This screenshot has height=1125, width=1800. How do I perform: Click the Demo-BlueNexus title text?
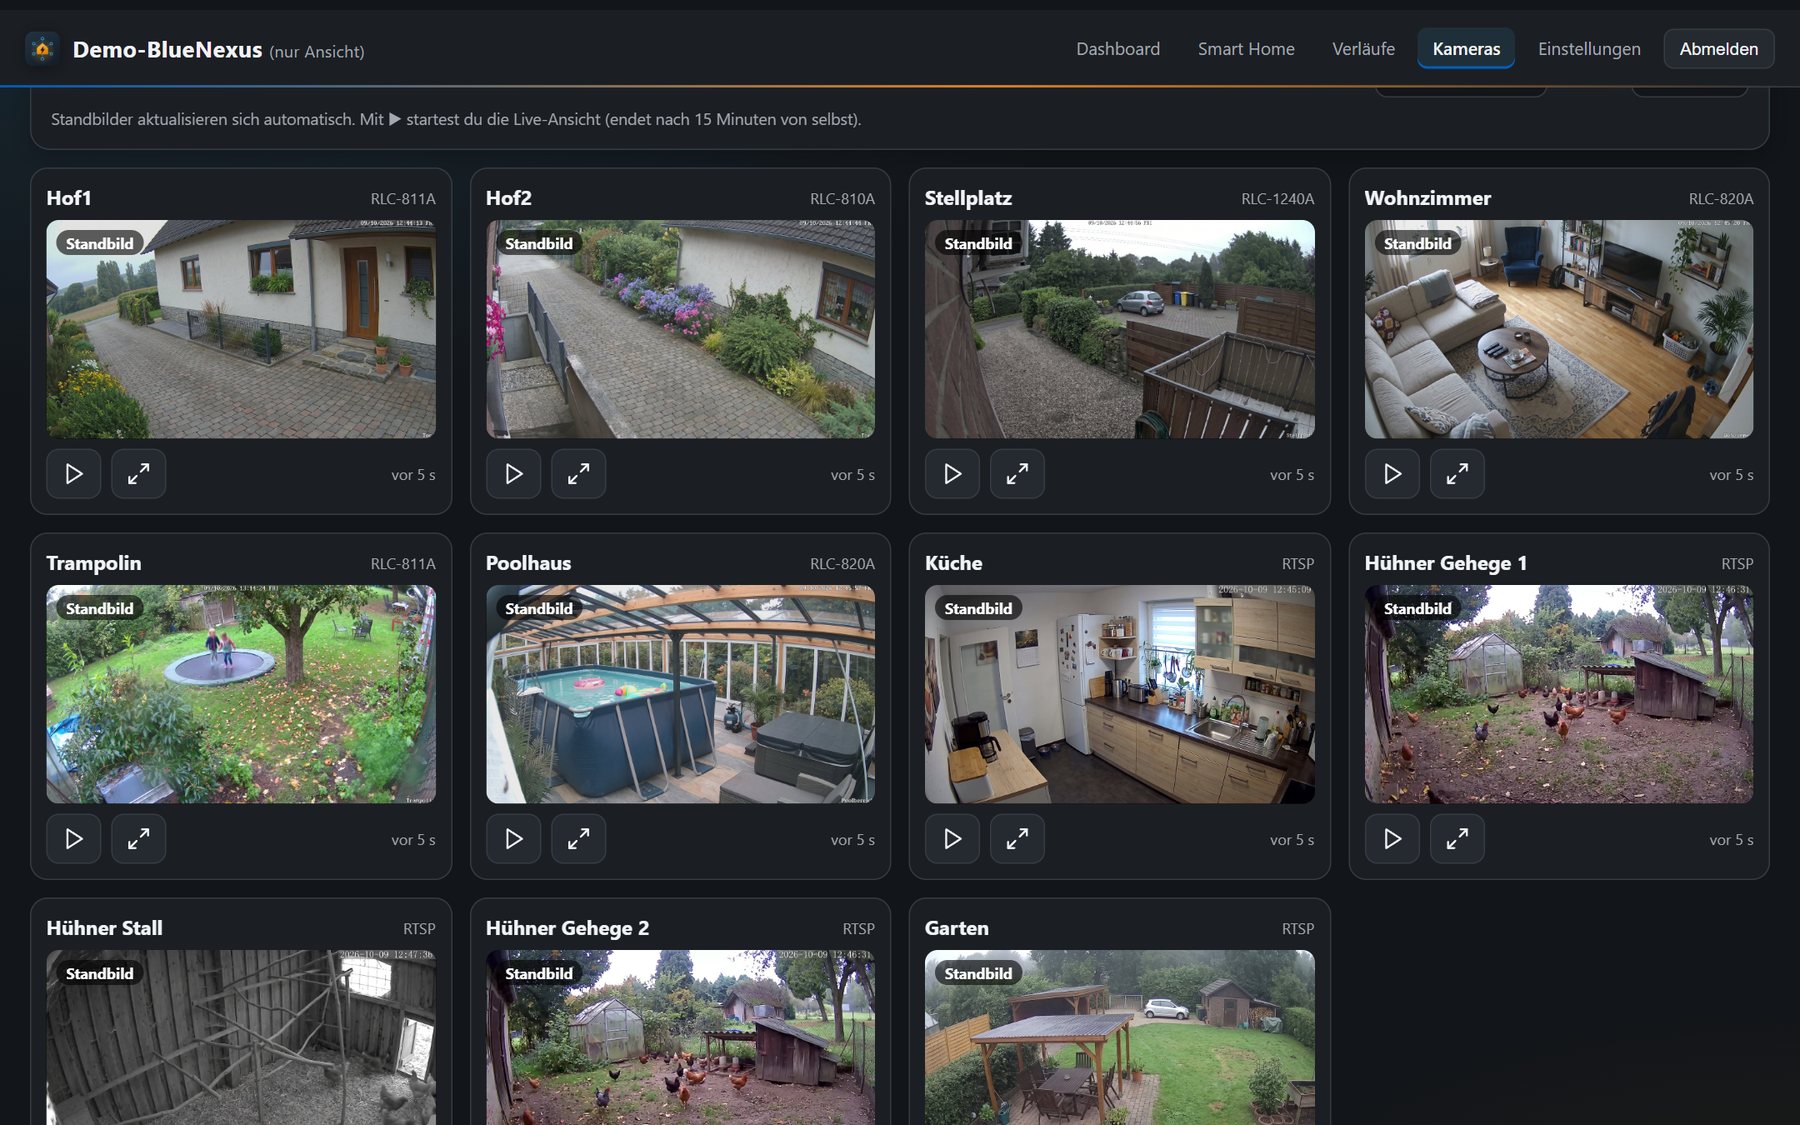167,50
